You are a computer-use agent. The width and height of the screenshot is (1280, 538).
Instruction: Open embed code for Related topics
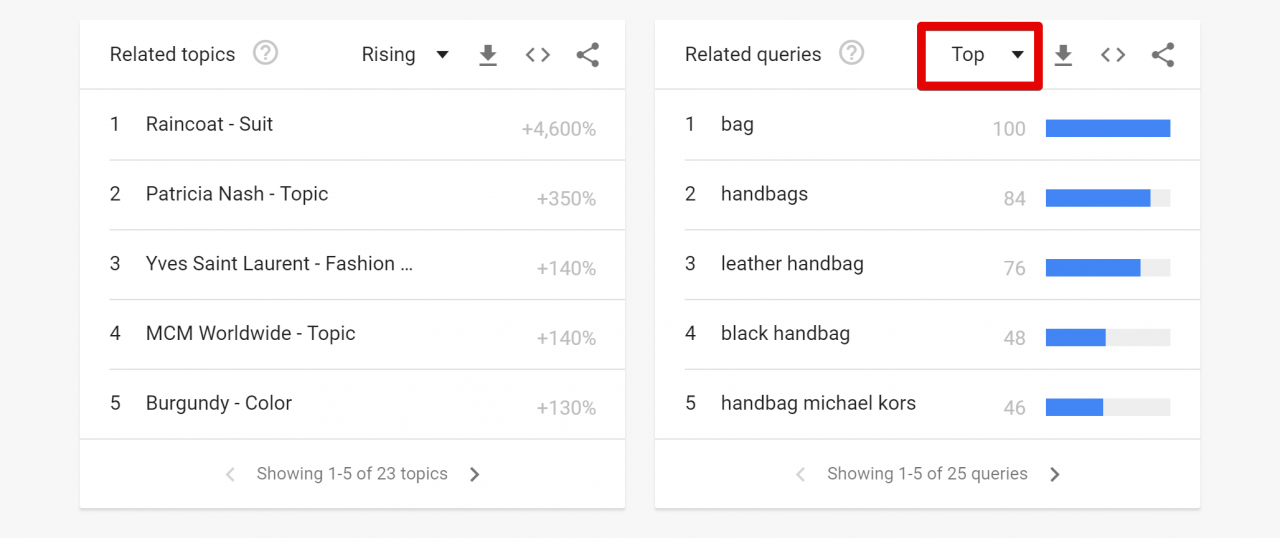(x=538, y=55)
